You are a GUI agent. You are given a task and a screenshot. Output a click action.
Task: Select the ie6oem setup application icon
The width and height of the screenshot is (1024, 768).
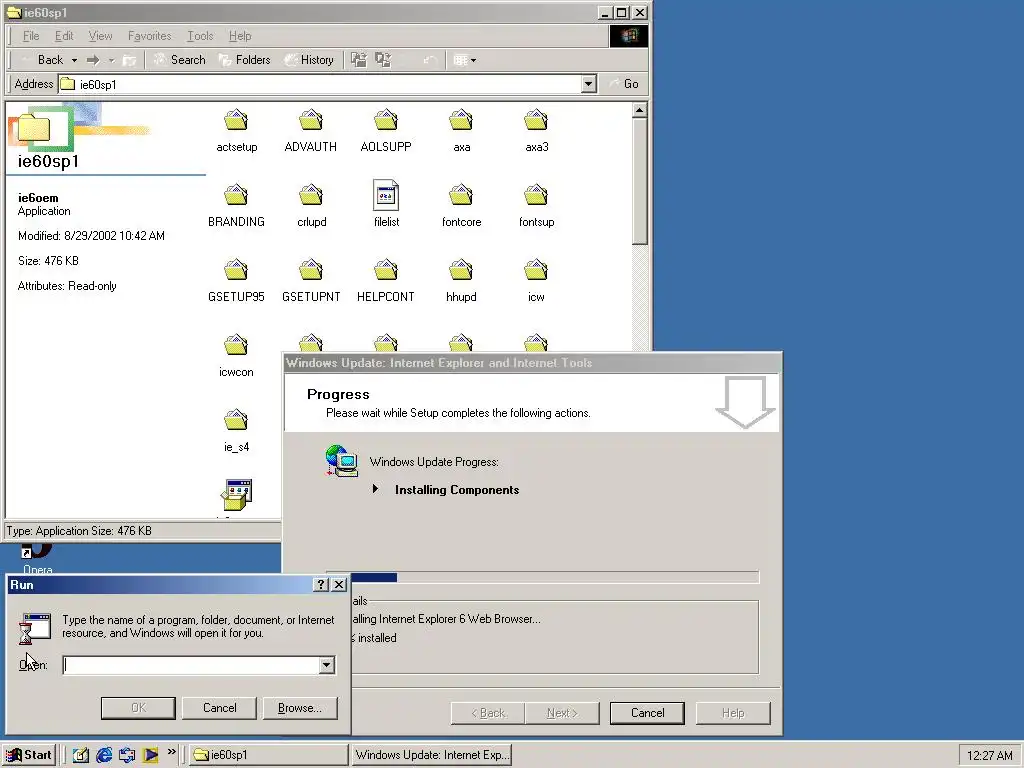tap(236, 495)
